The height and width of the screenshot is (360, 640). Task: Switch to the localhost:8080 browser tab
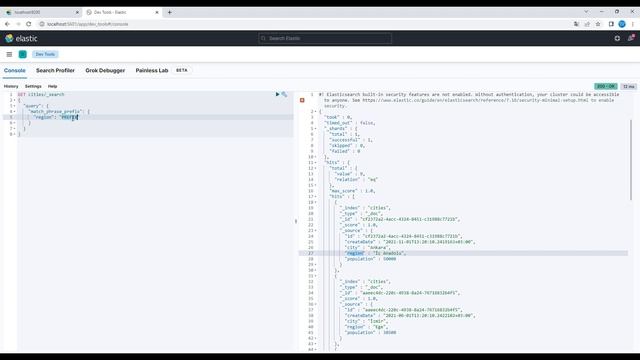41,12
